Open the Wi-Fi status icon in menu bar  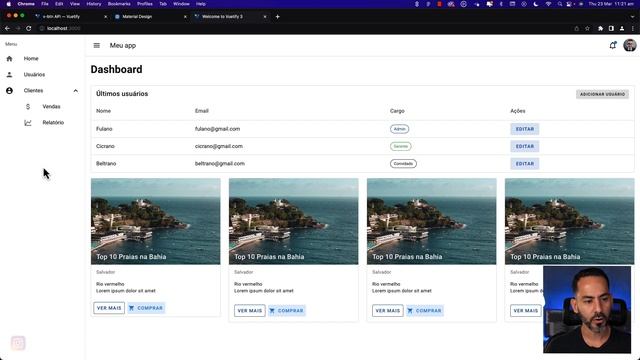click(x=548, y=4)
